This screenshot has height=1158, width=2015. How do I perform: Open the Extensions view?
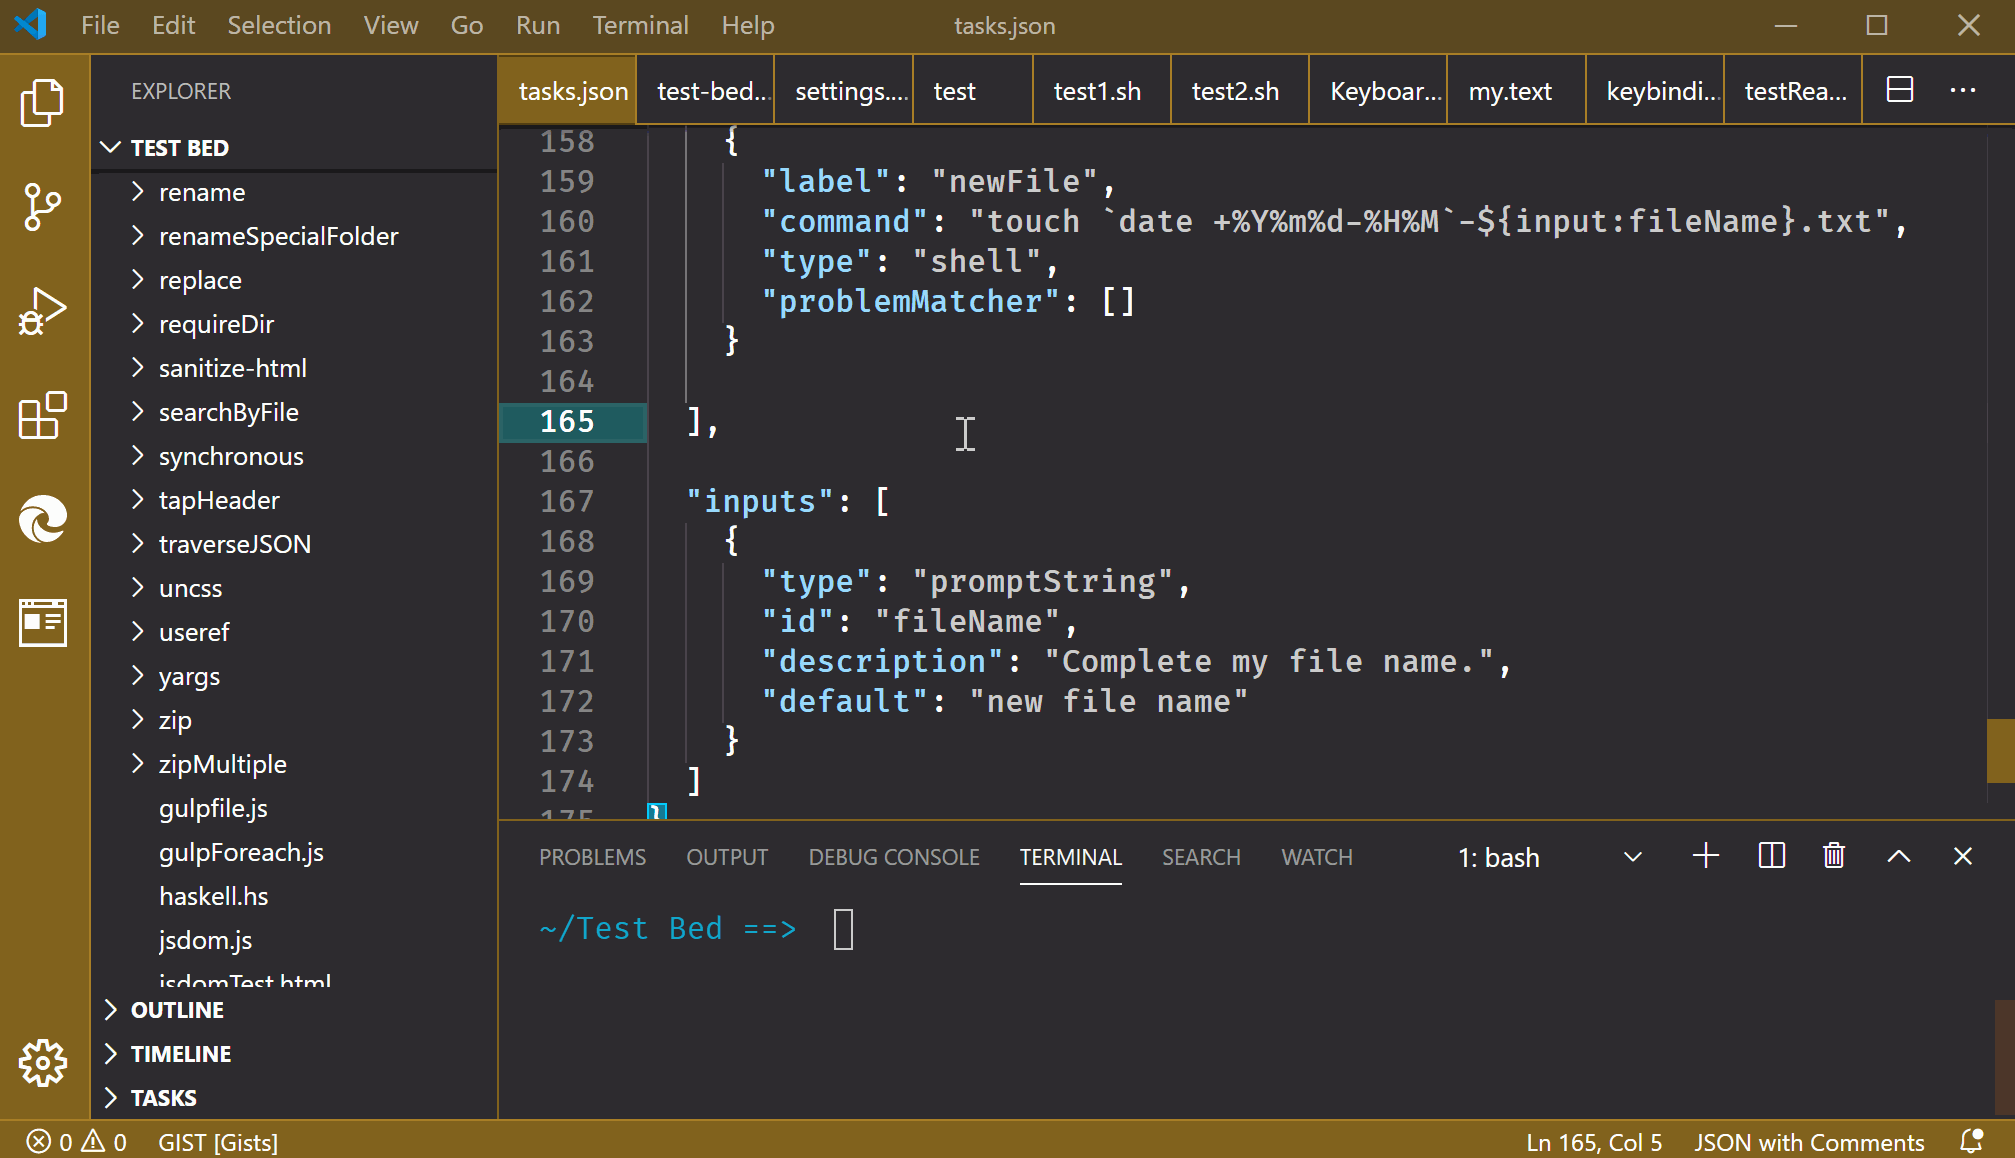pyautogui.click(x=43, y=417)
